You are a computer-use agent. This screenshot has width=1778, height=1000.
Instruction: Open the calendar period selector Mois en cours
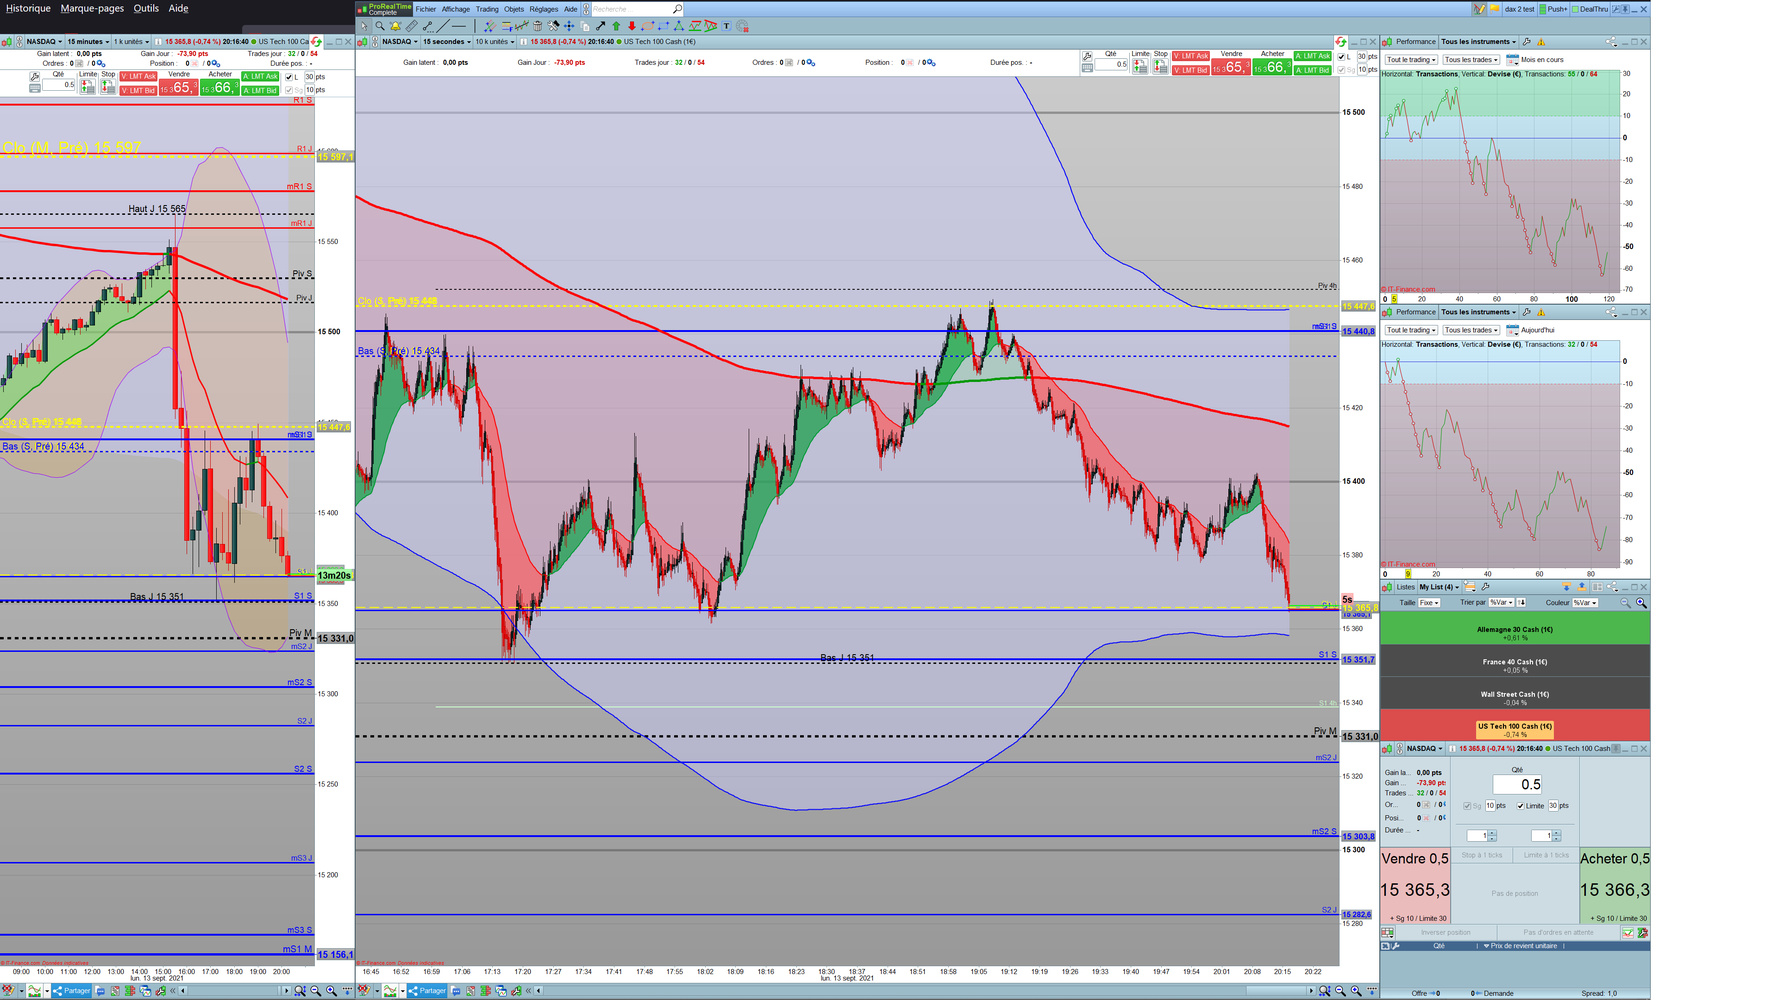[x=1512, y=60]
